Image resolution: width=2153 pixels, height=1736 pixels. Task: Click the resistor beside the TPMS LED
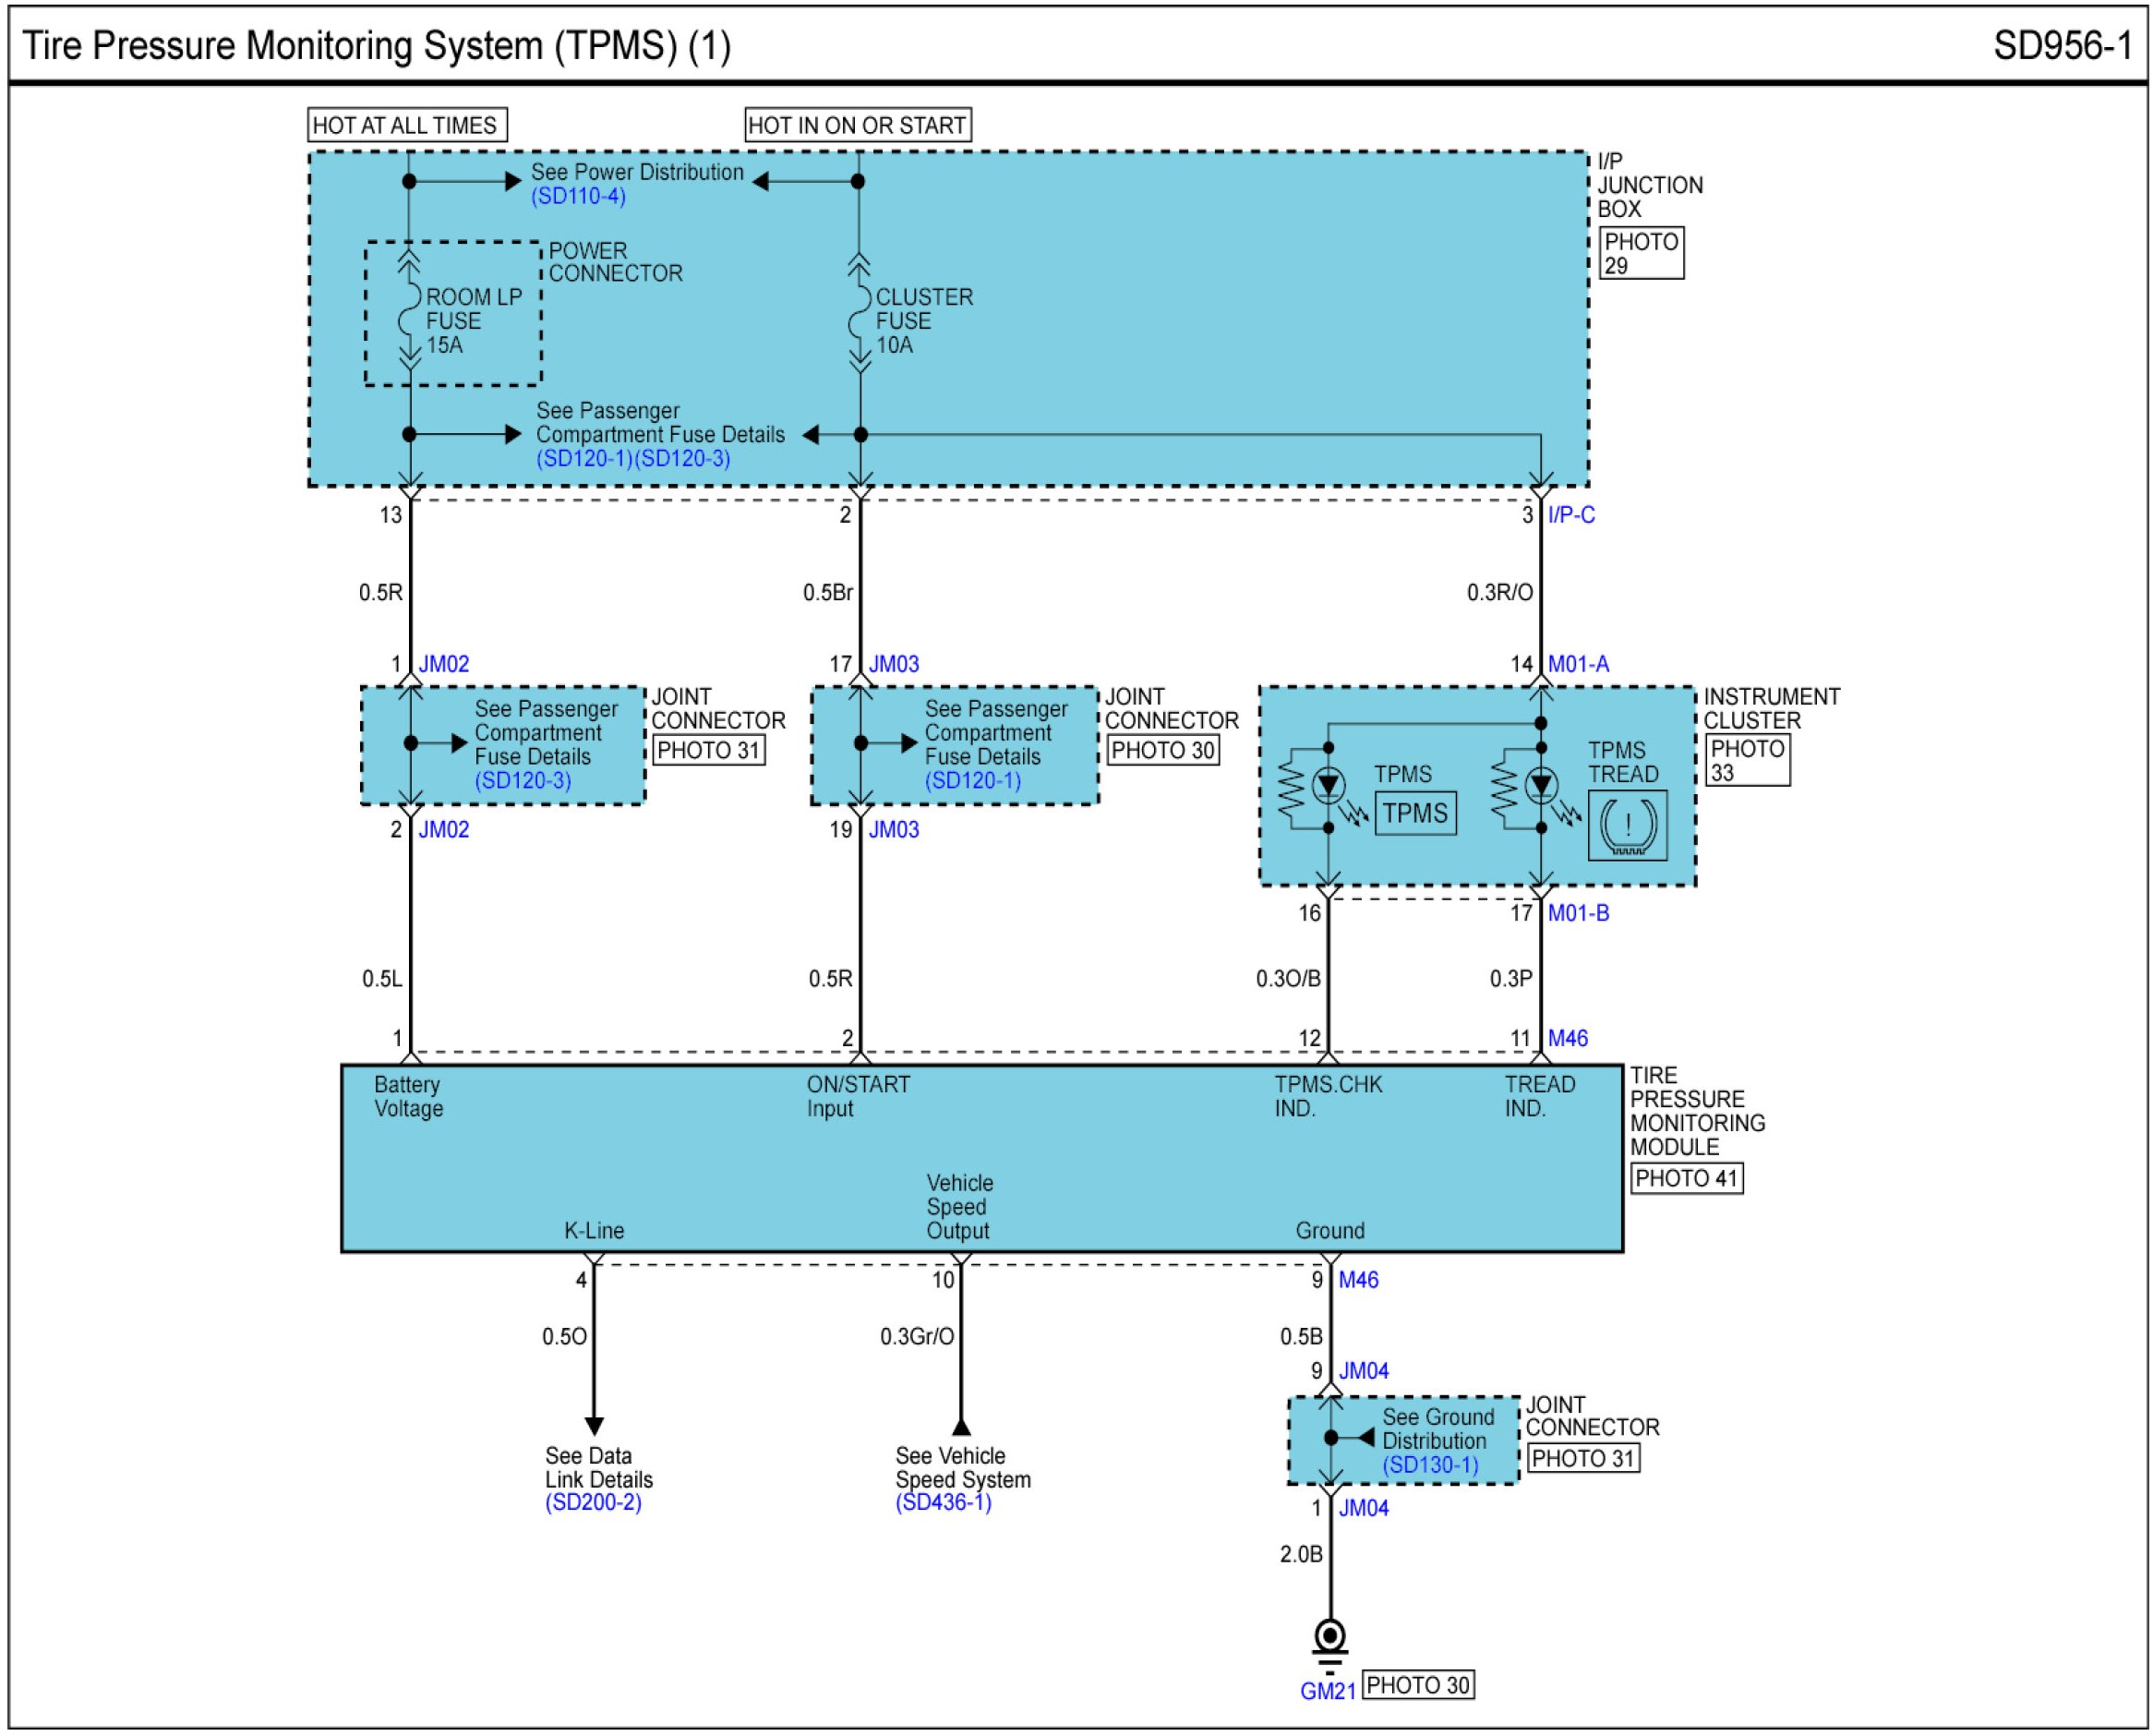(x=1291, y=790)
